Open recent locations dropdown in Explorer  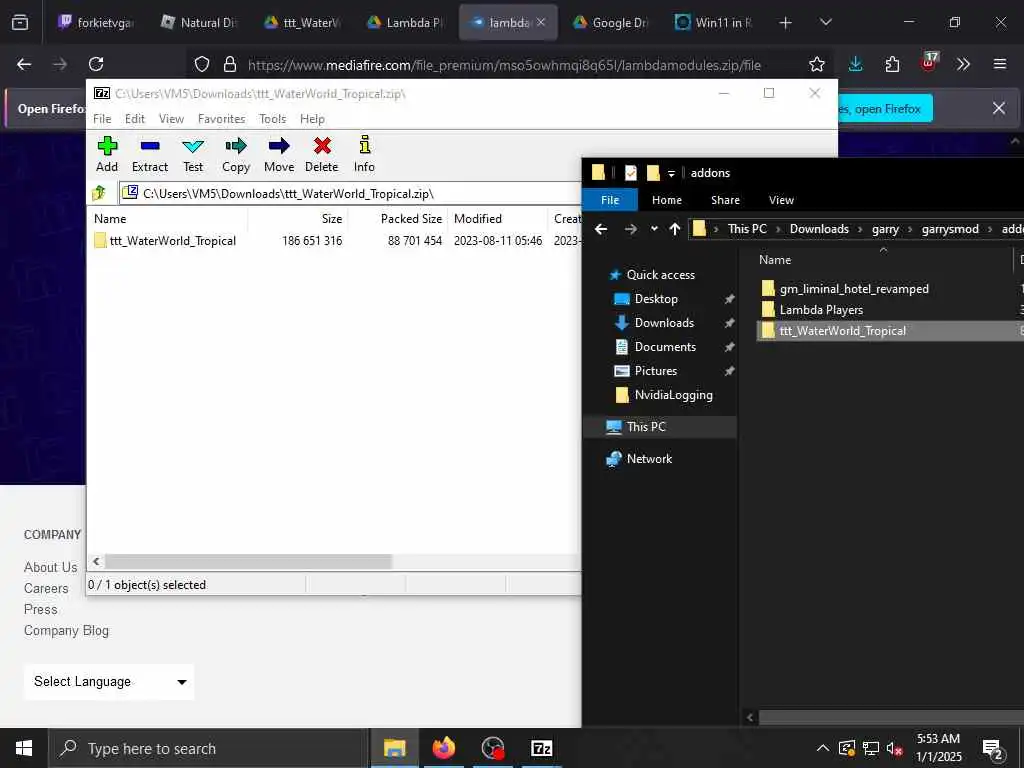(654, 229)
